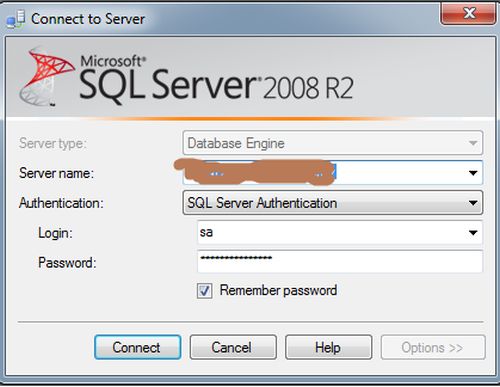This screenshot has height=387, width=500.
Task: Click inside the Password field
Action: pyautogui.click(x=340, y=262)
